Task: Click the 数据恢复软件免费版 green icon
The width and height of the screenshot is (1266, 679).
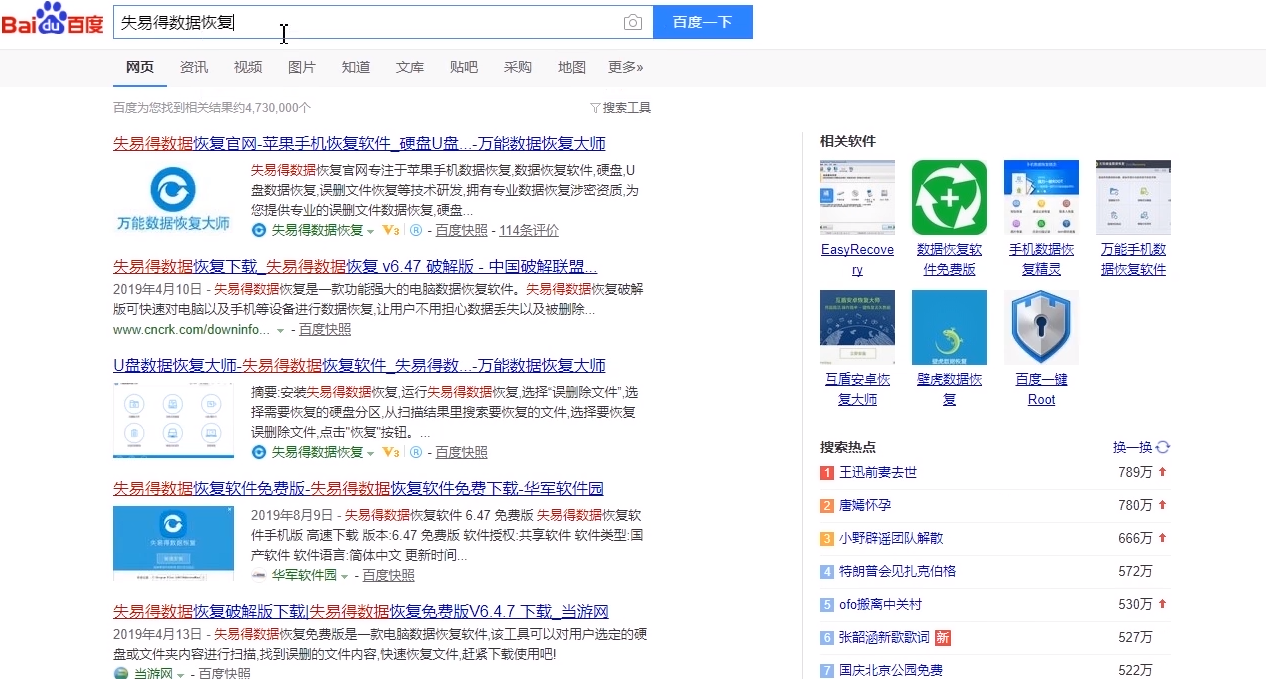Action: 949,198
